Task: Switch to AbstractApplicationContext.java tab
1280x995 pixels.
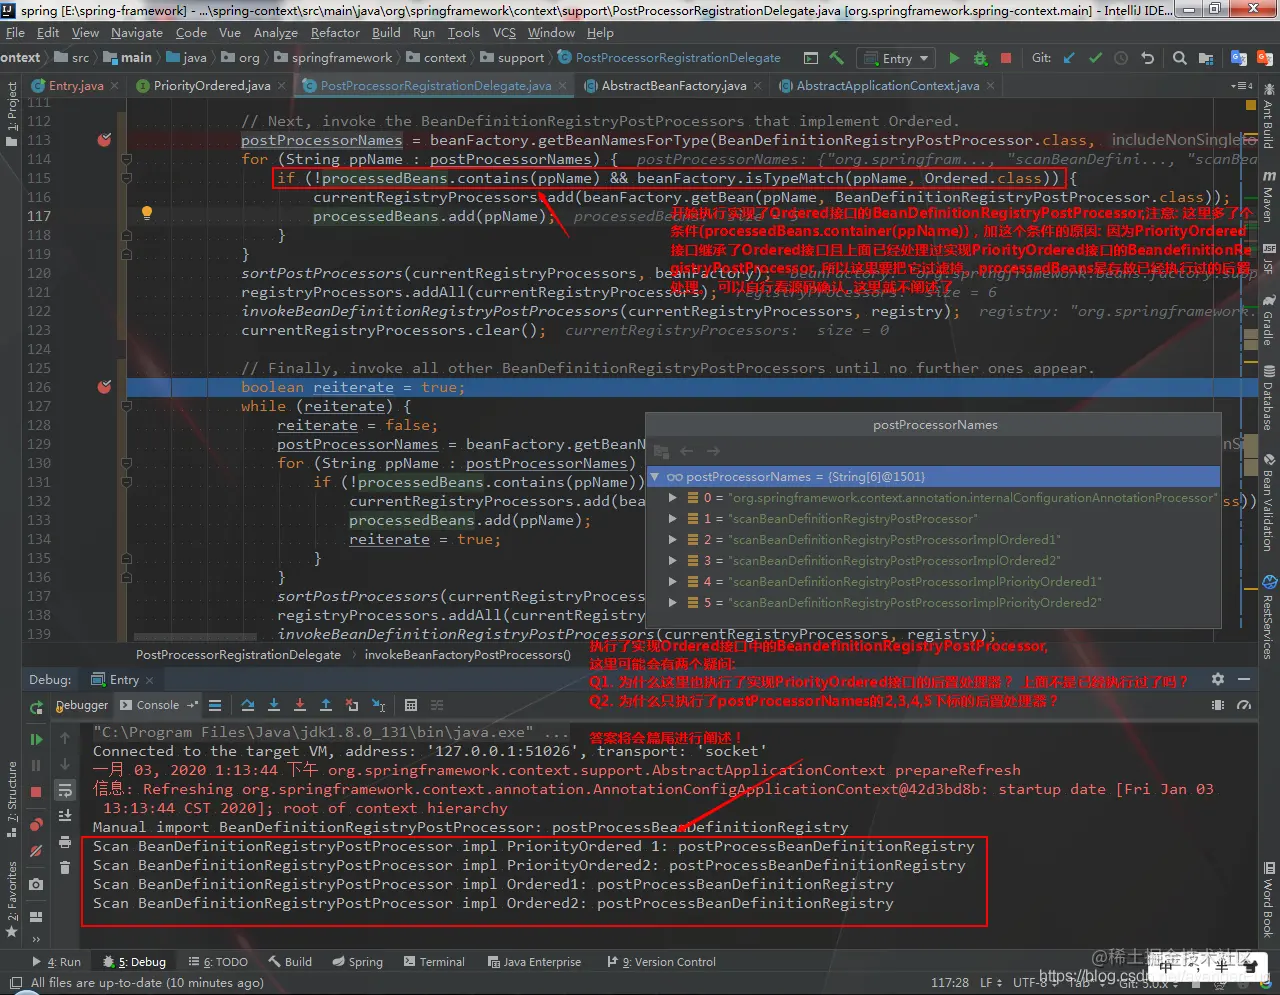Action: (888, 86)
